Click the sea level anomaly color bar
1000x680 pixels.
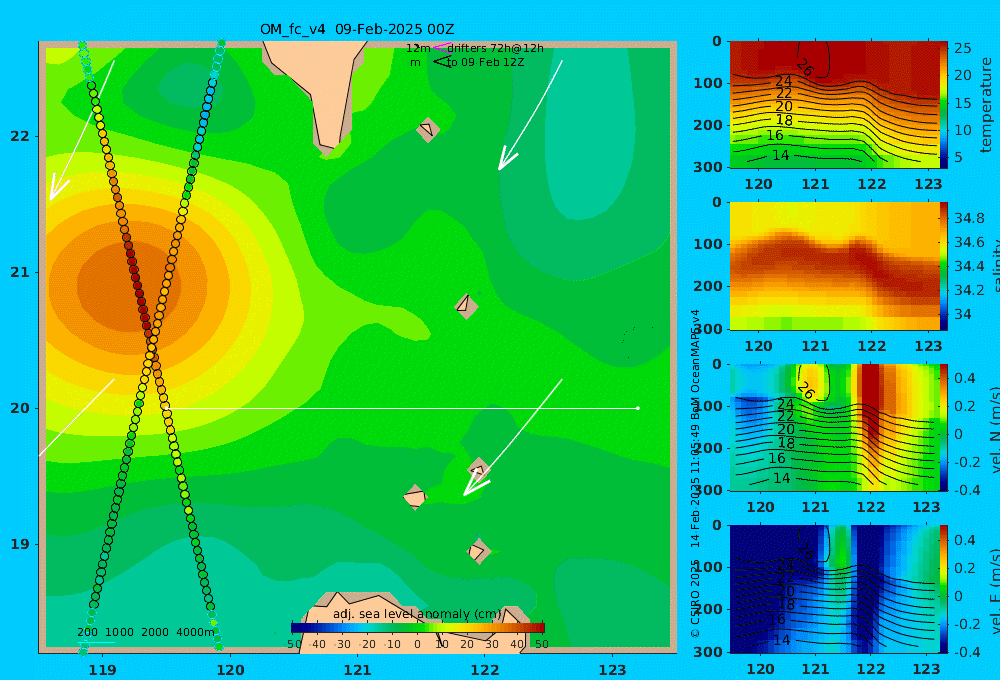(418, 627)
